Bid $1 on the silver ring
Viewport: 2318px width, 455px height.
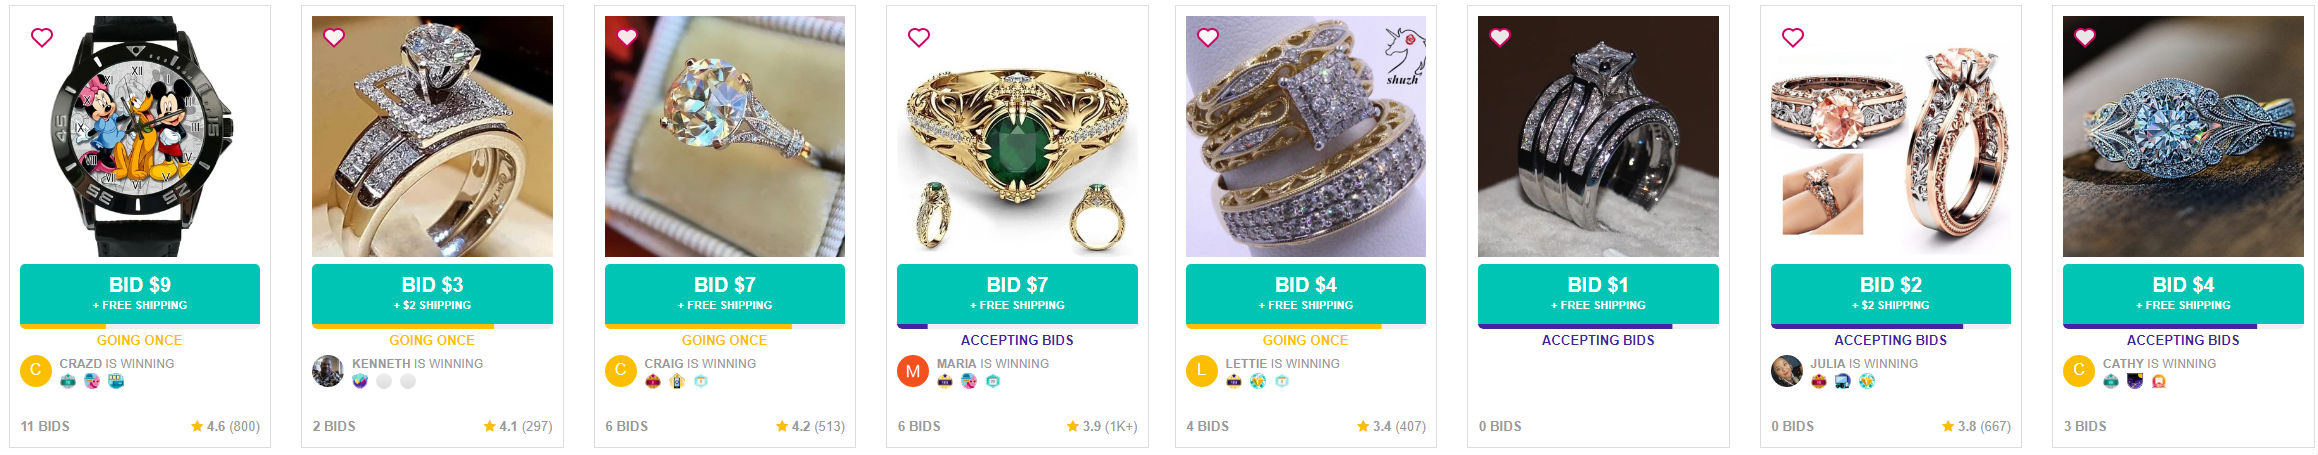click(x=1597, y=293)
